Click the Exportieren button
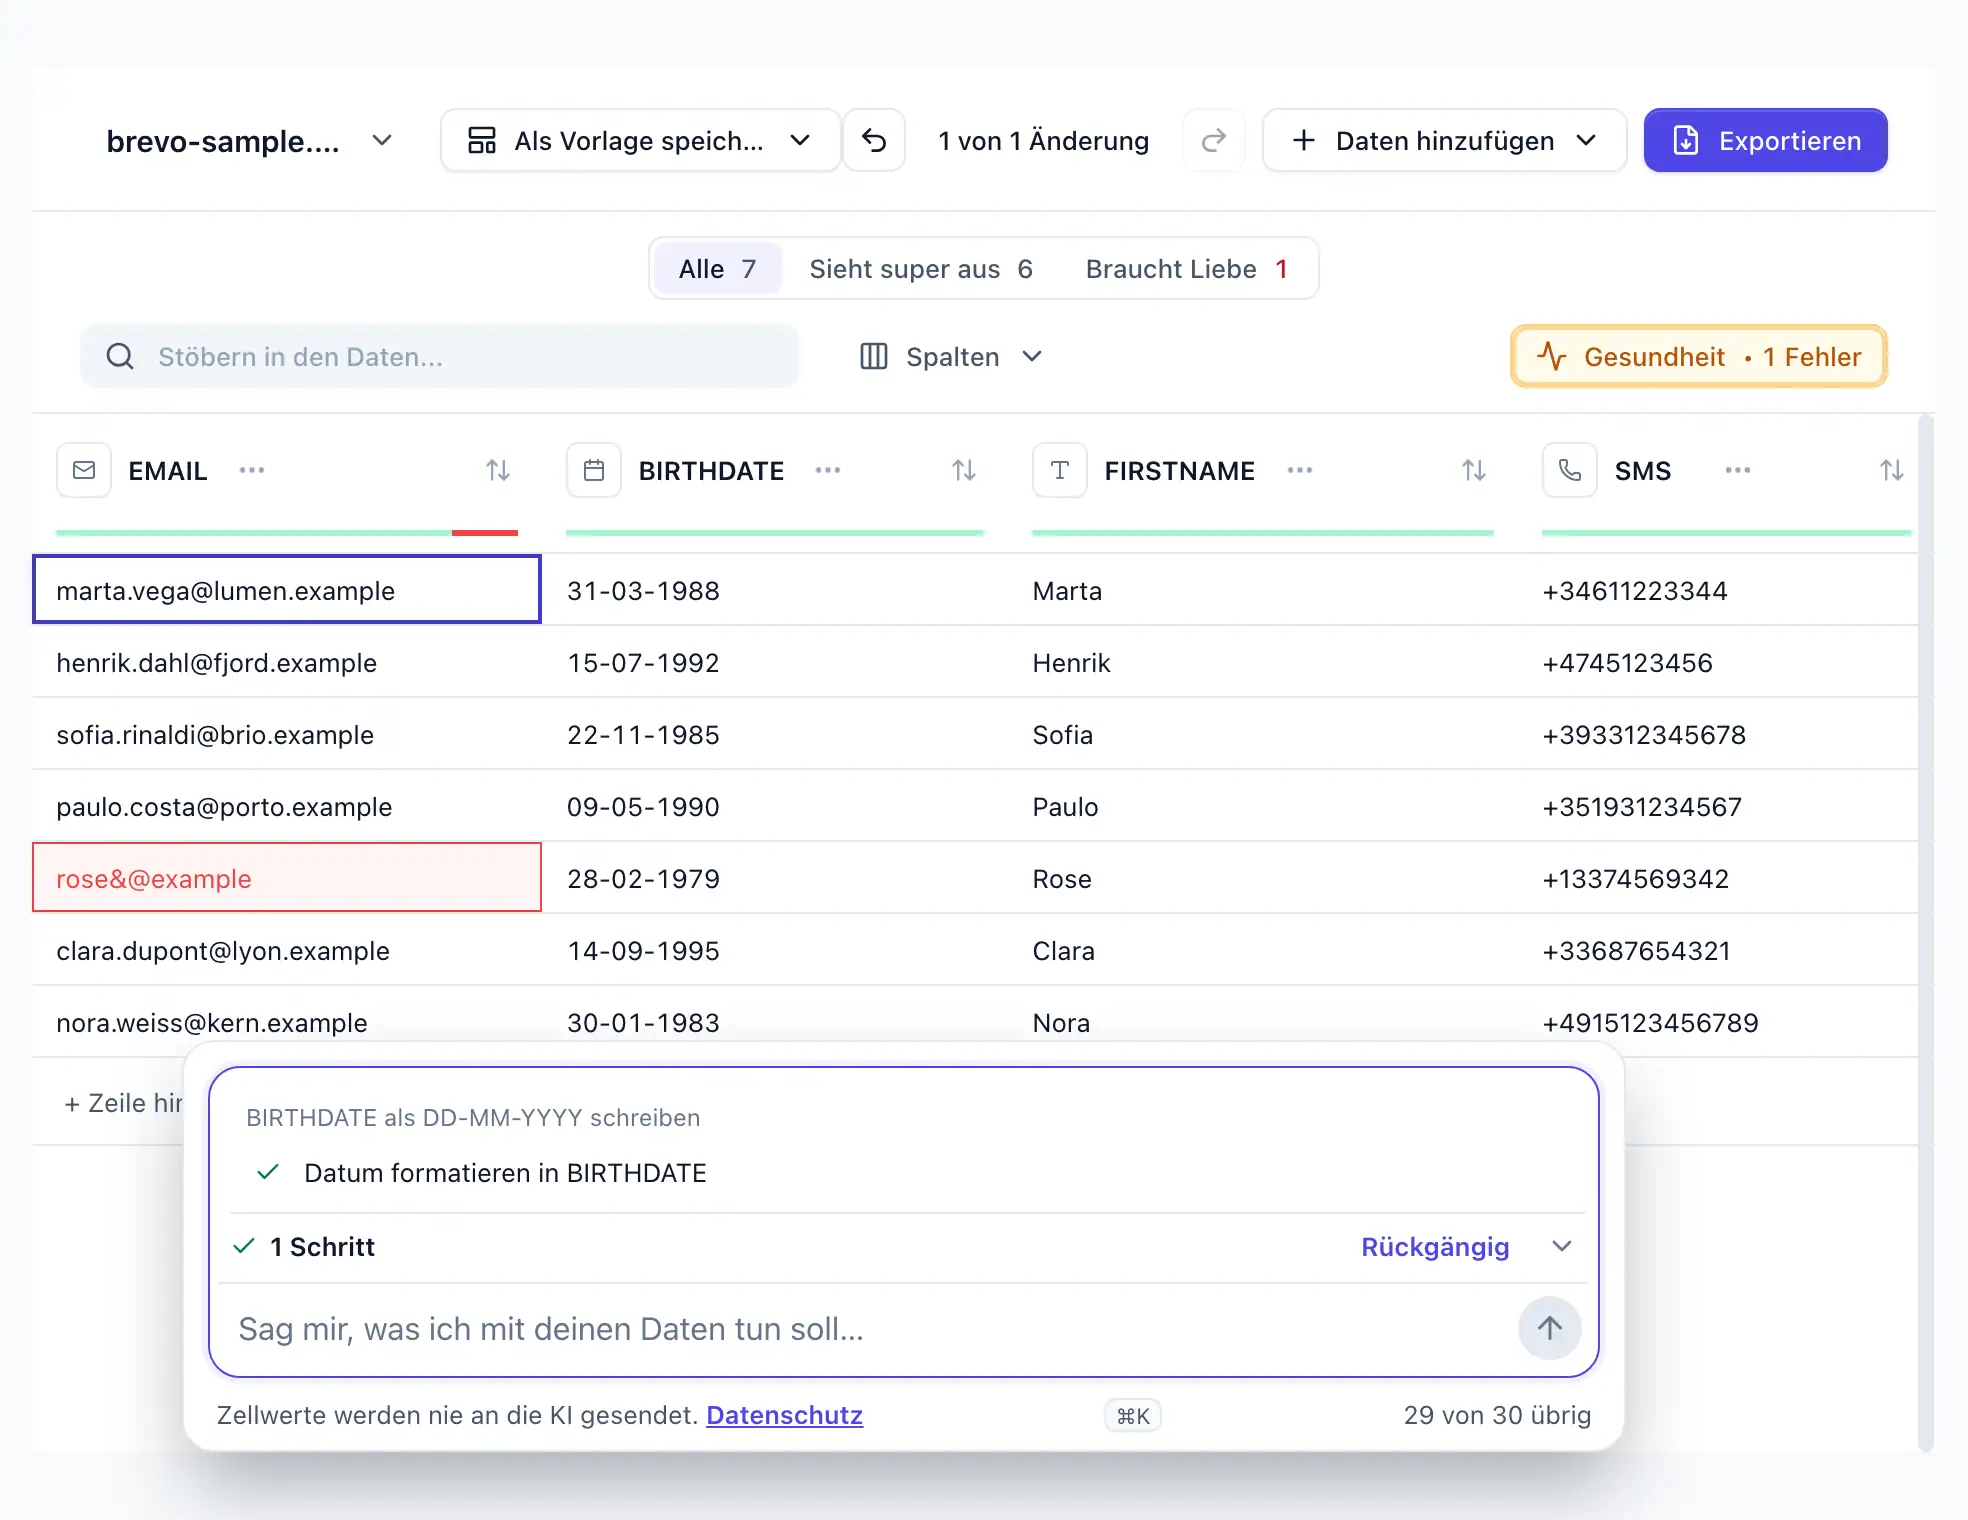The height and width of the screenshot is (1520, 1968). click(1766, 141)
